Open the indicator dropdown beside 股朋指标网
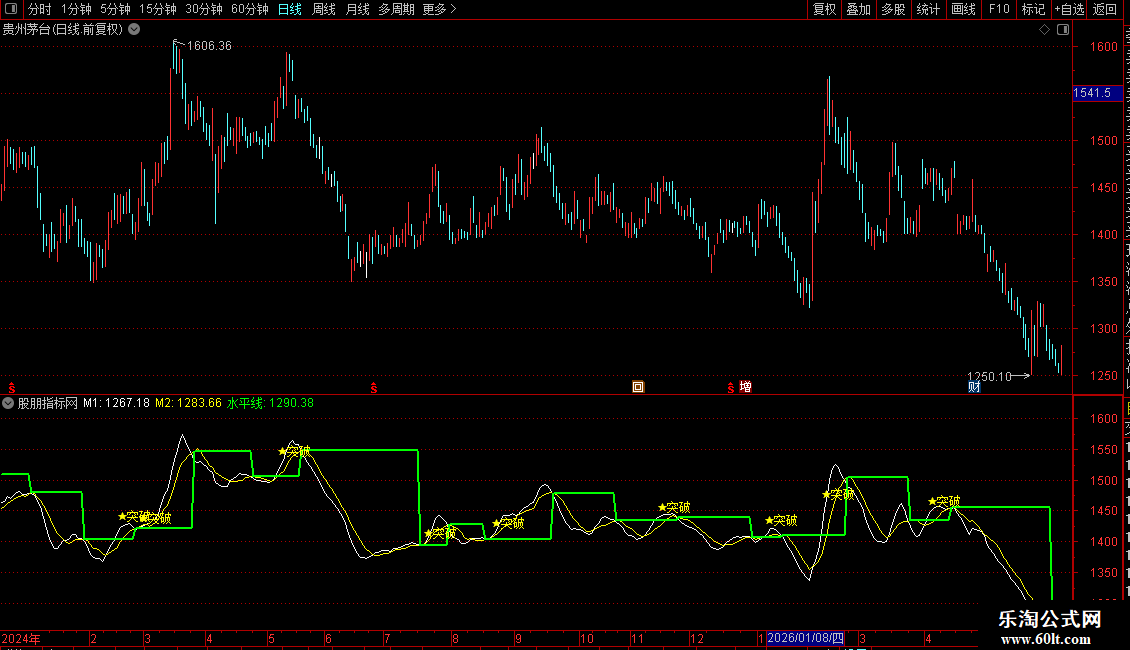Viewport: 1130px width, 650px height. 8,404
